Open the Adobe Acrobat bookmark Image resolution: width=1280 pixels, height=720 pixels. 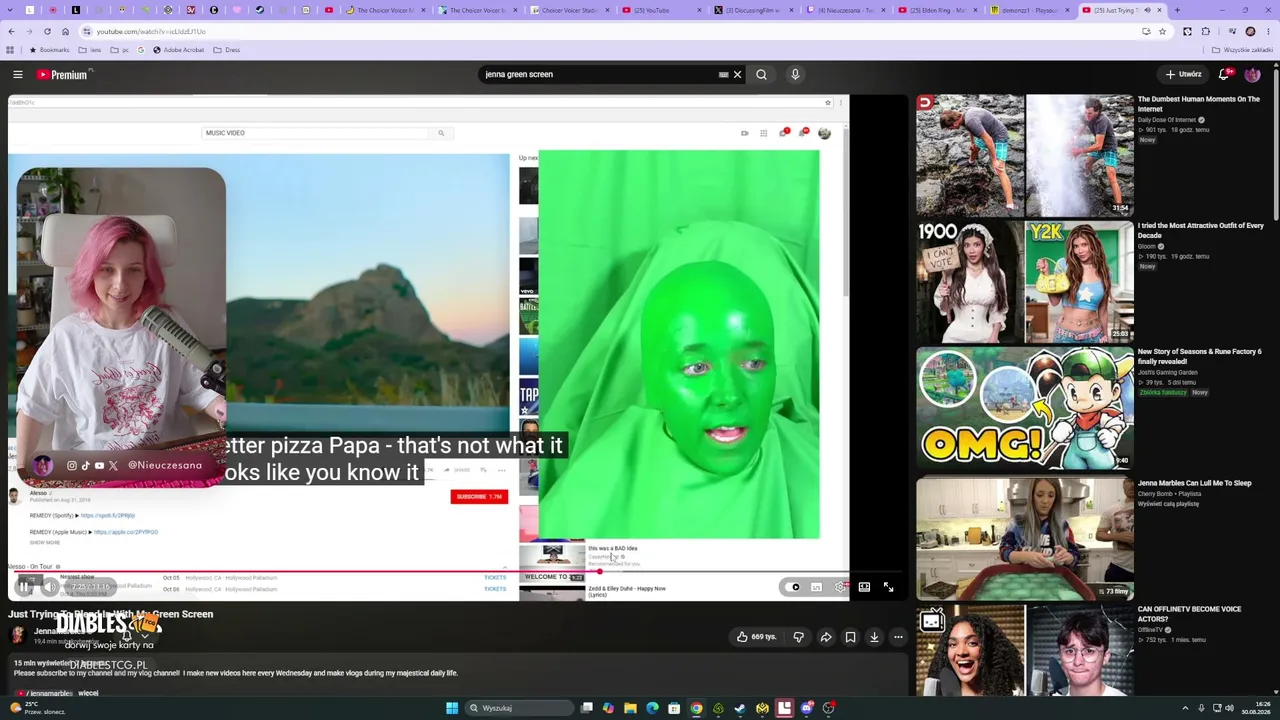179,49
